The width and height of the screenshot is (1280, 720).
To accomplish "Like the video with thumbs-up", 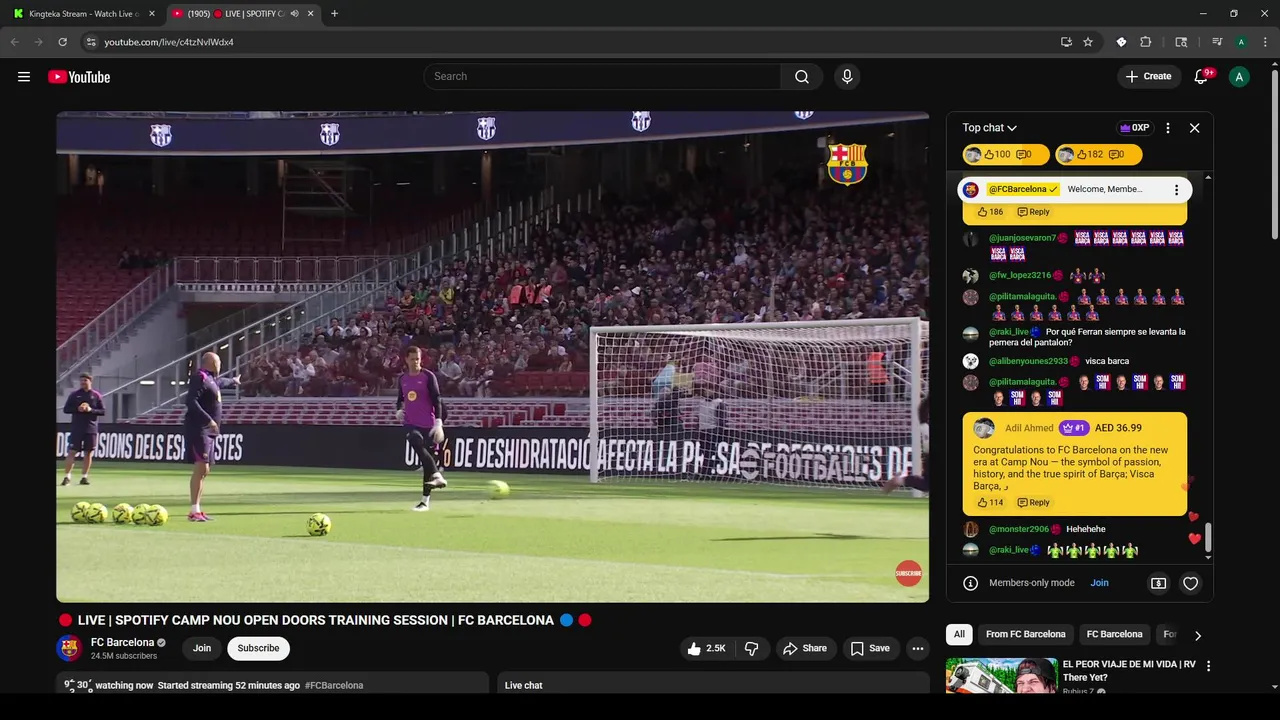I will tap(706, 648).
